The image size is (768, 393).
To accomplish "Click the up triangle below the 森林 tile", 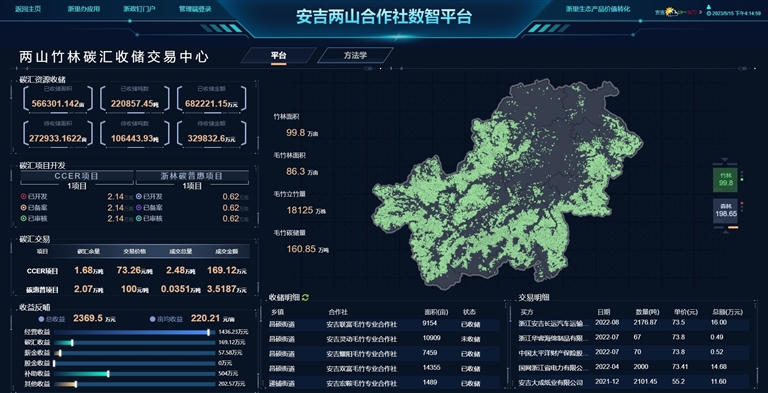I will [x=725, y=232].
